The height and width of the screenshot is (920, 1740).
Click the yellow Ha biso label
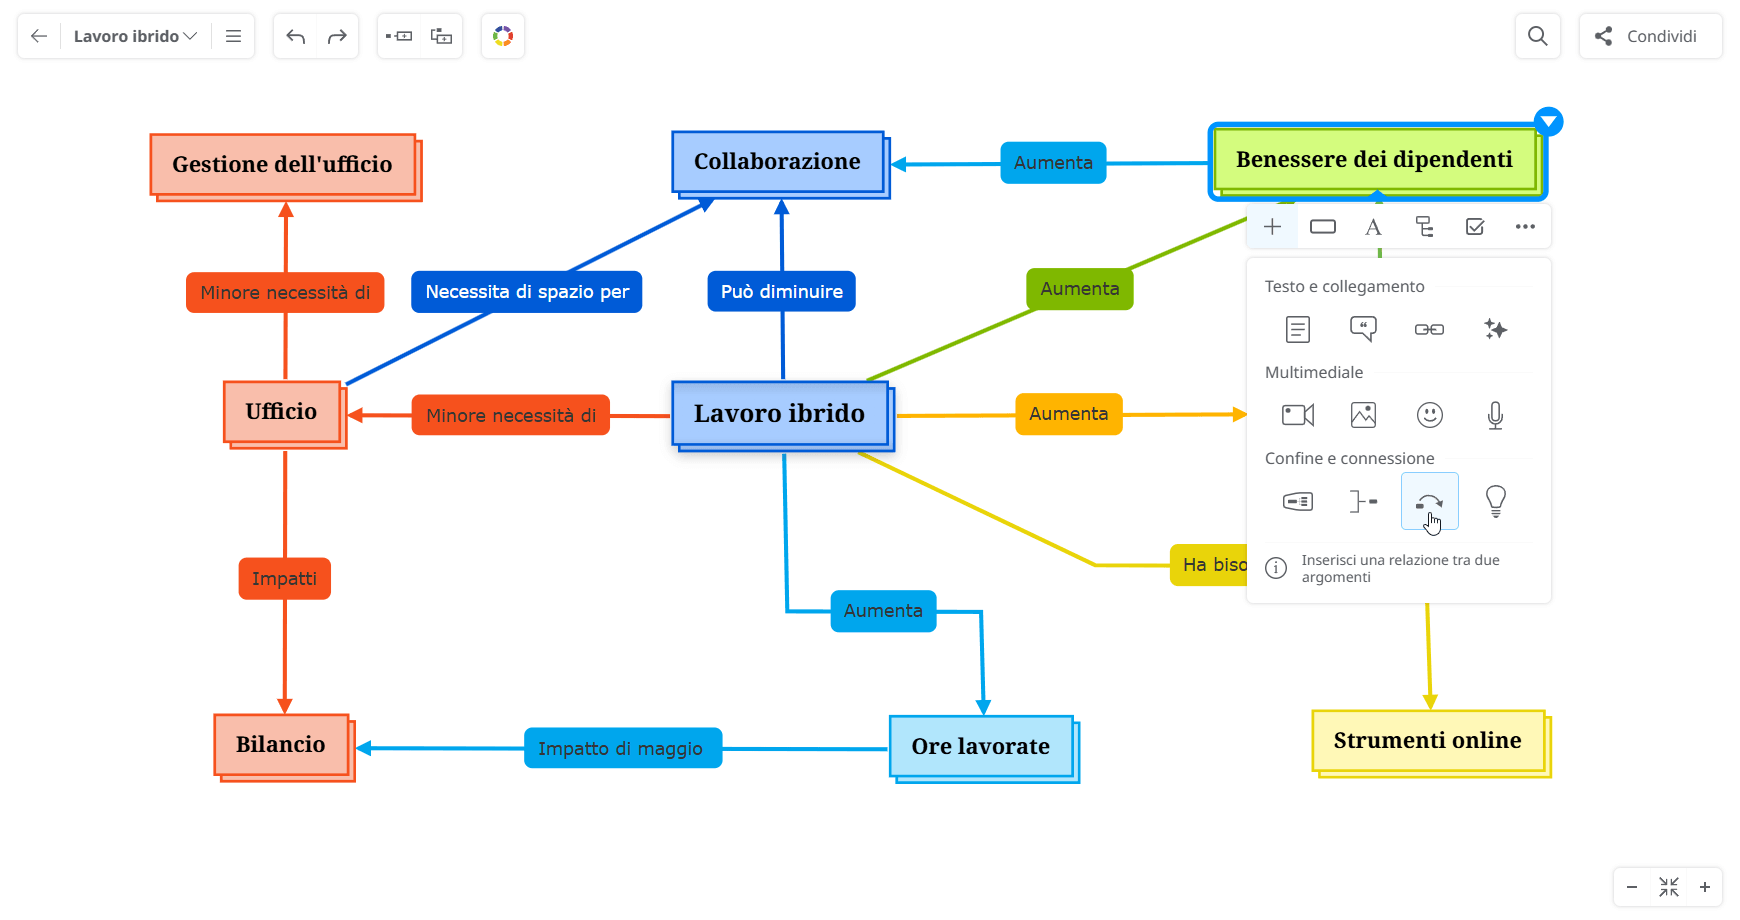[1209, 565]
